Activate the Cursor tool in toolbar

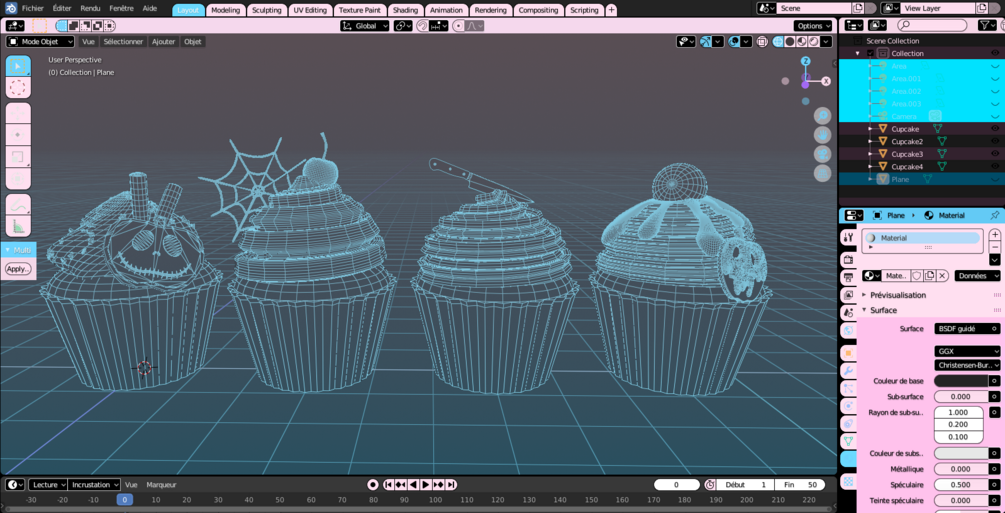(x=18, y=88)
